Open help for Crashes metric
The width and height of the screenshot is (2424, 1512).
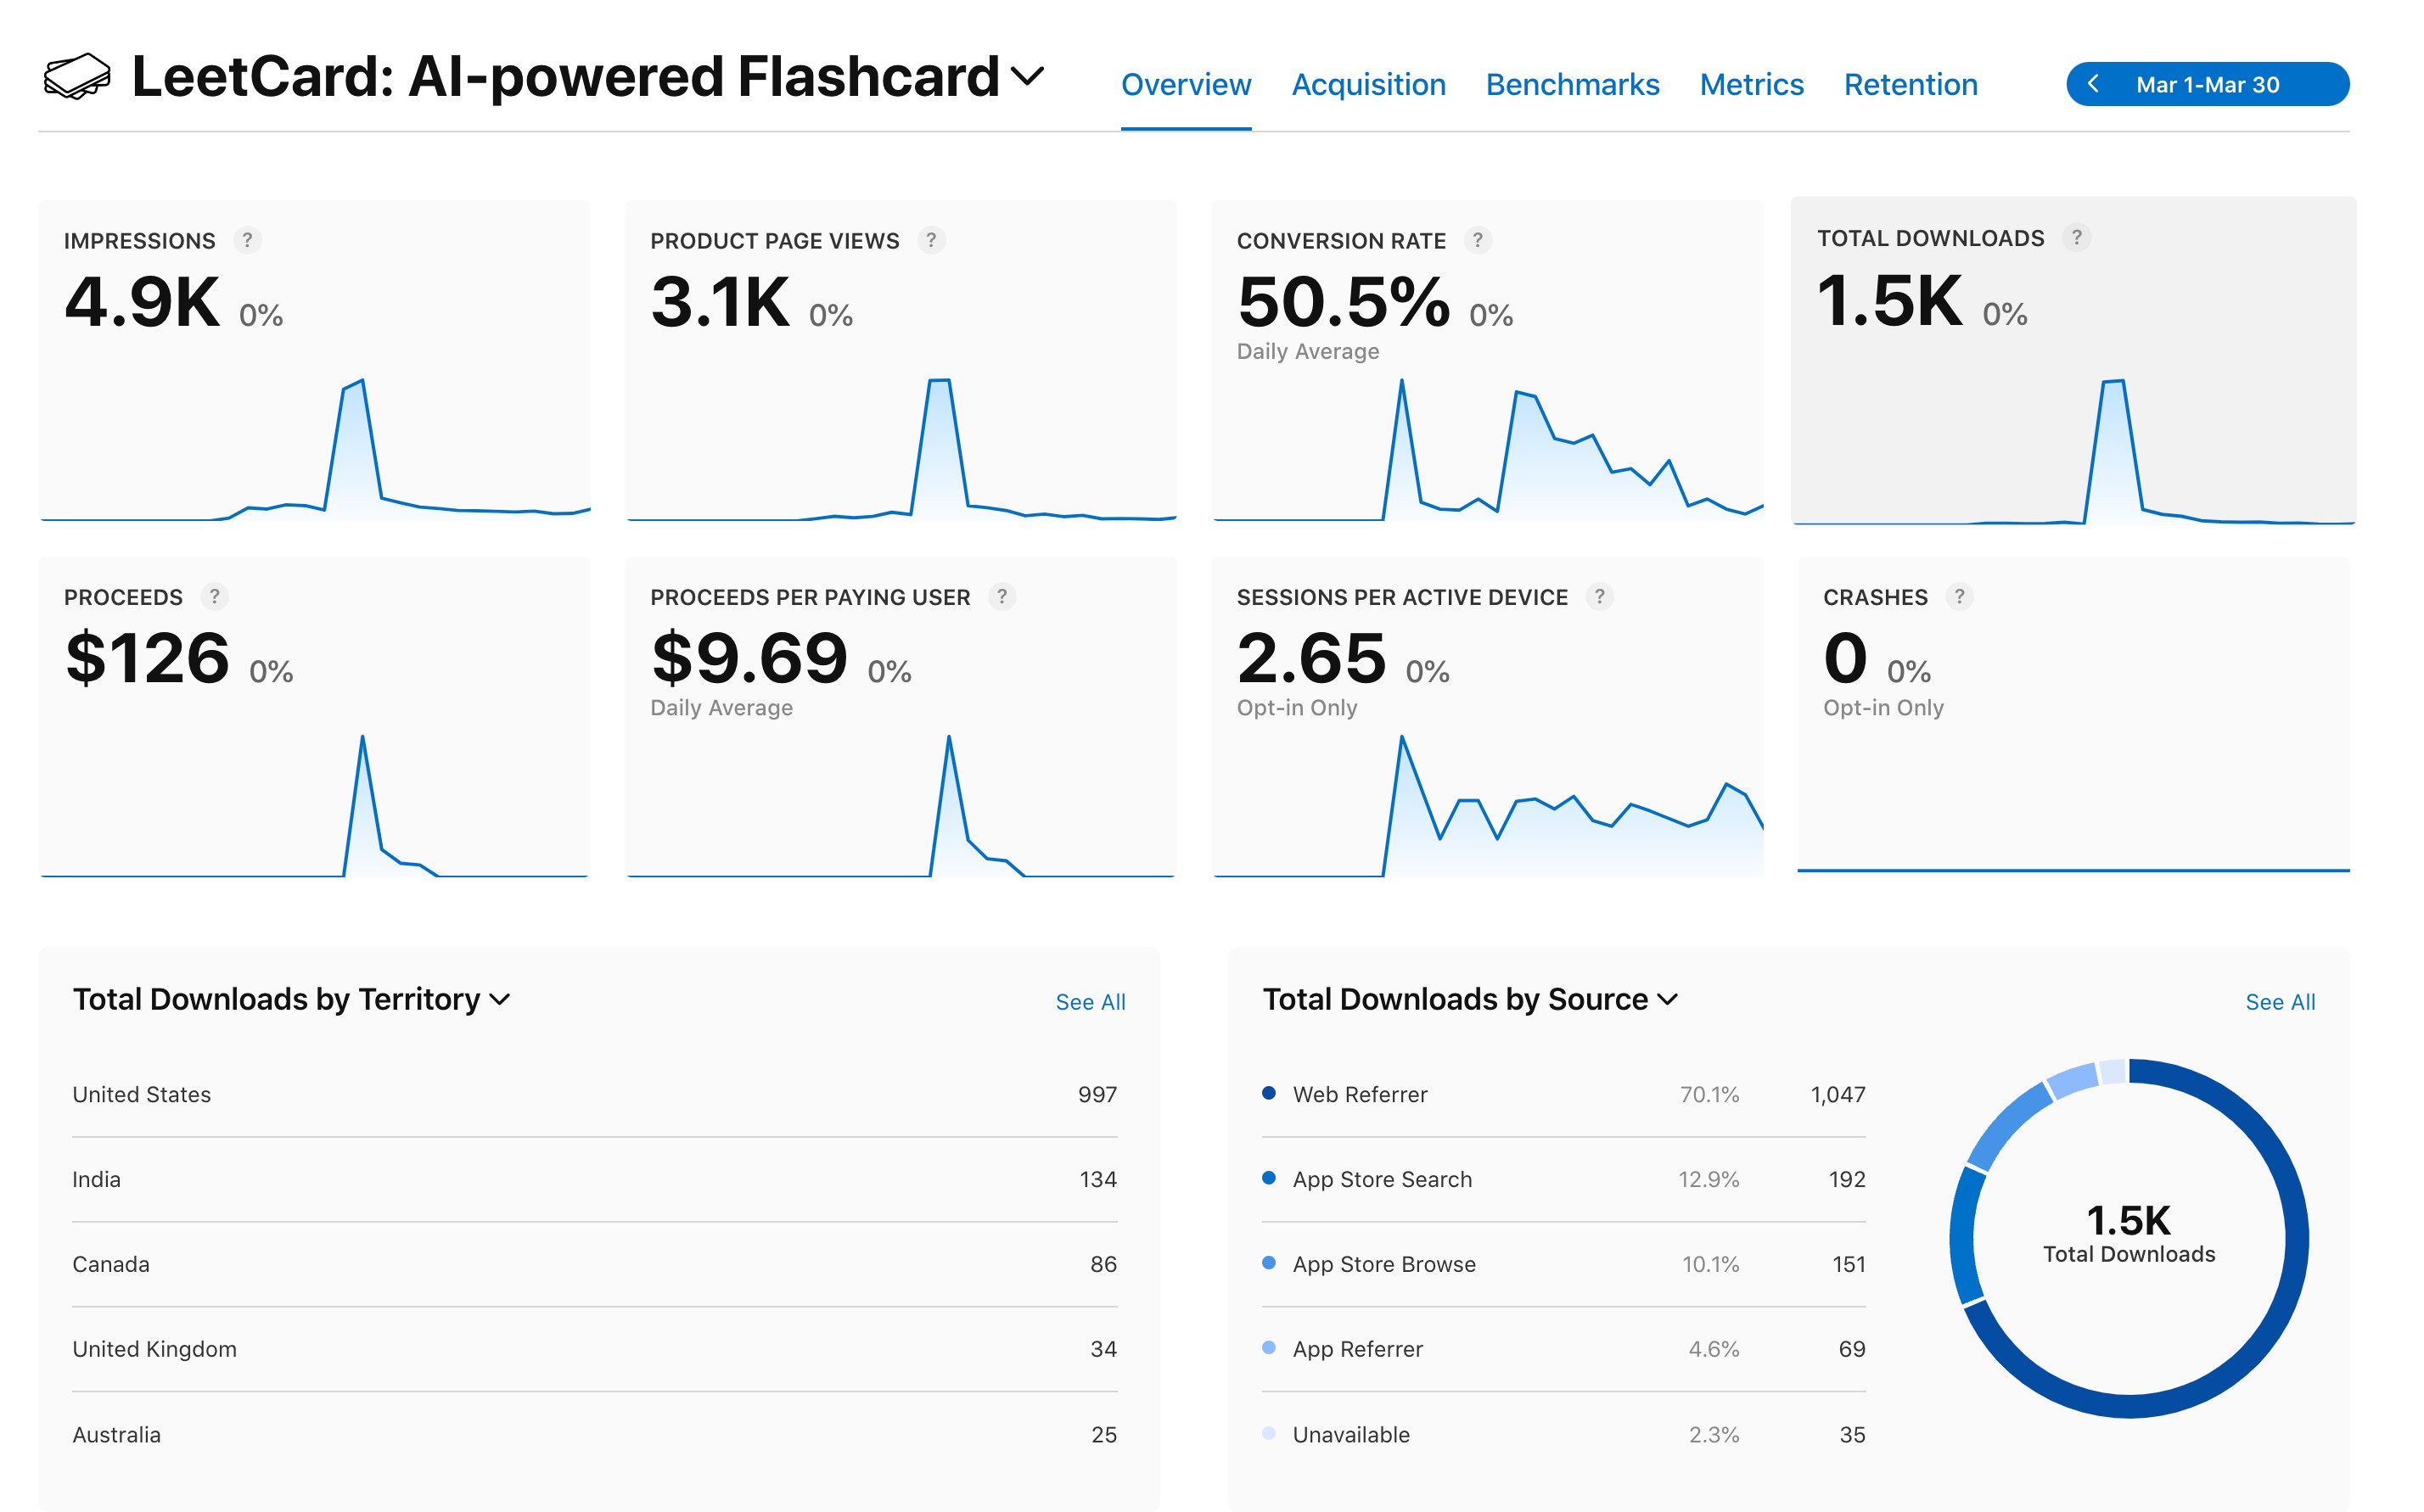point(1959,596)
